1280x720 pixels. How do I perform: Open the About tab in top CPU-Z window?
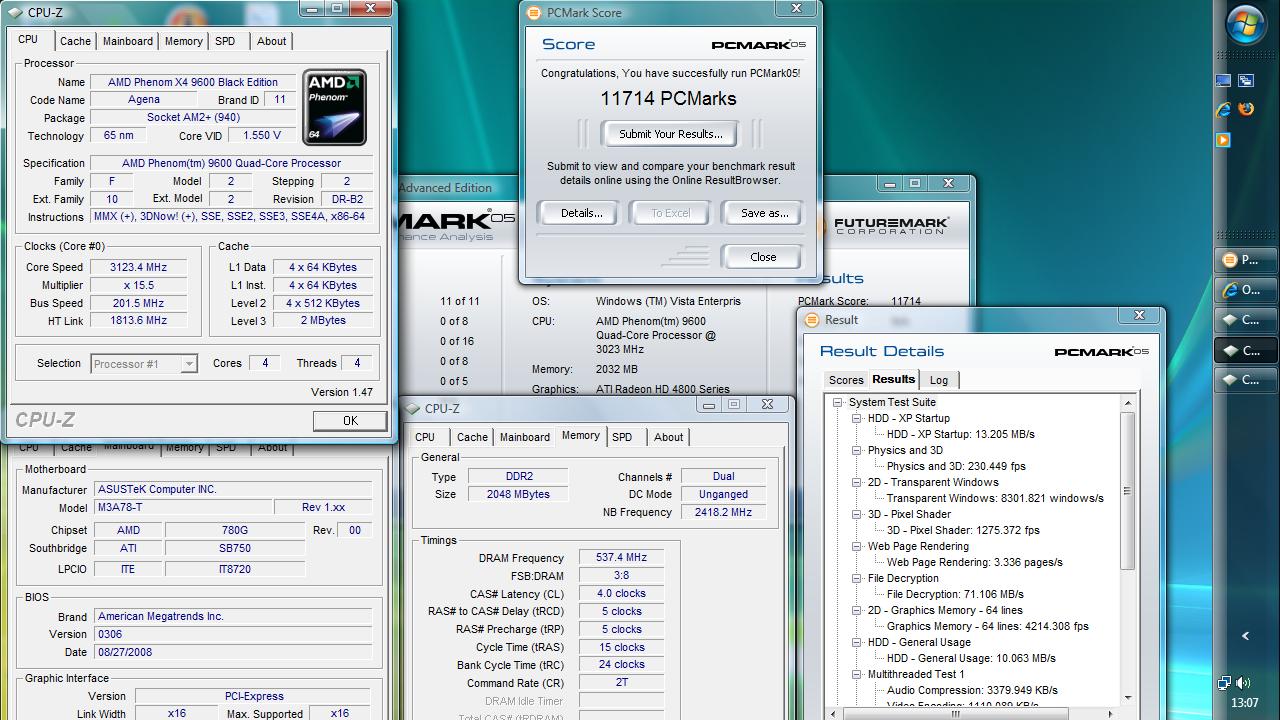pos(271,41)
